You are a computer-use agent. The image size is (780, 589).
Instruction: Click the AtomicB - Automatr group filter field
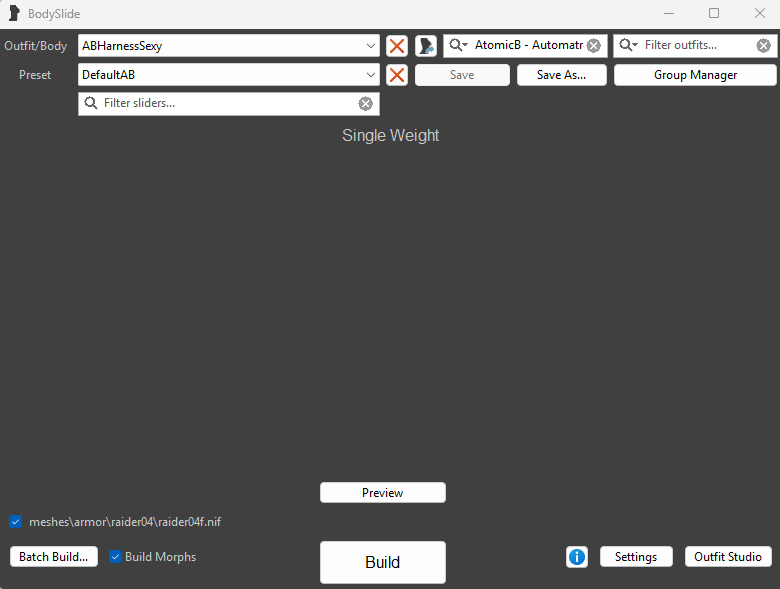pyautogui.click(x=525, y=46)
